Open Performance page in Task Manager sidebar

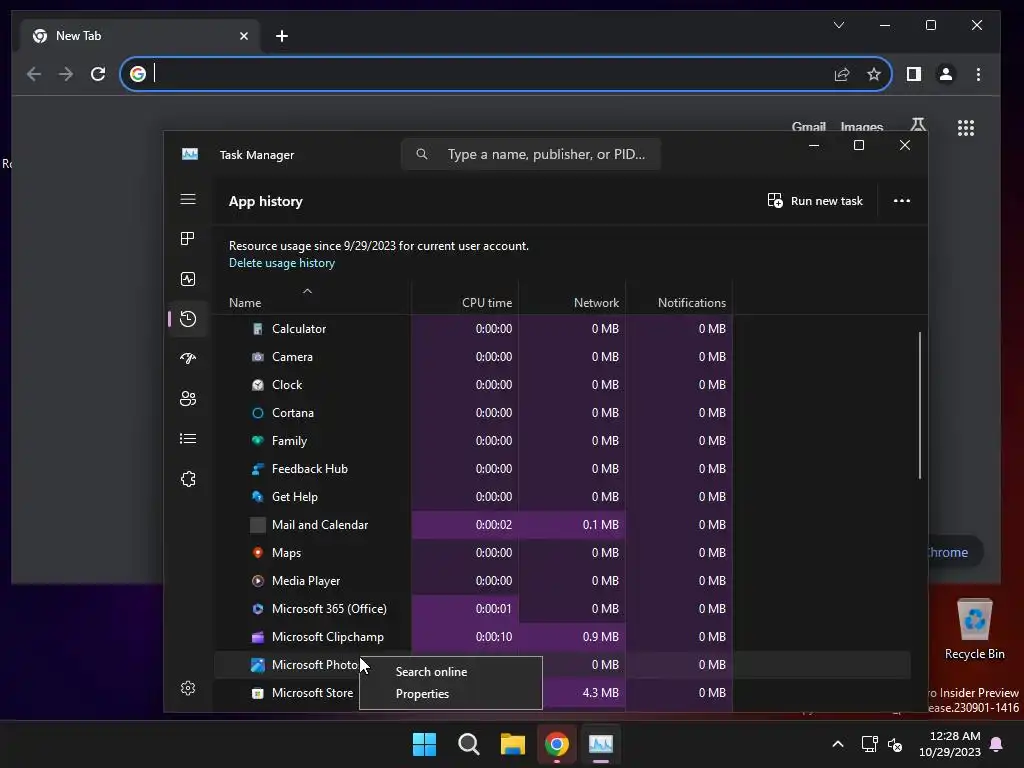click(188, 280)
